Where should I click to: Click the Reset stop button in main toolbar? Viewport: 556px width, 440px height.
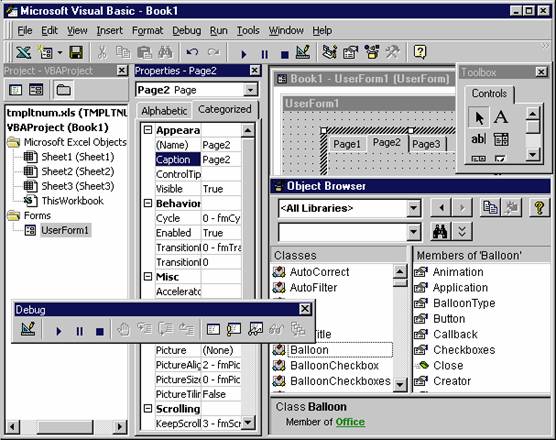[284, 54]
